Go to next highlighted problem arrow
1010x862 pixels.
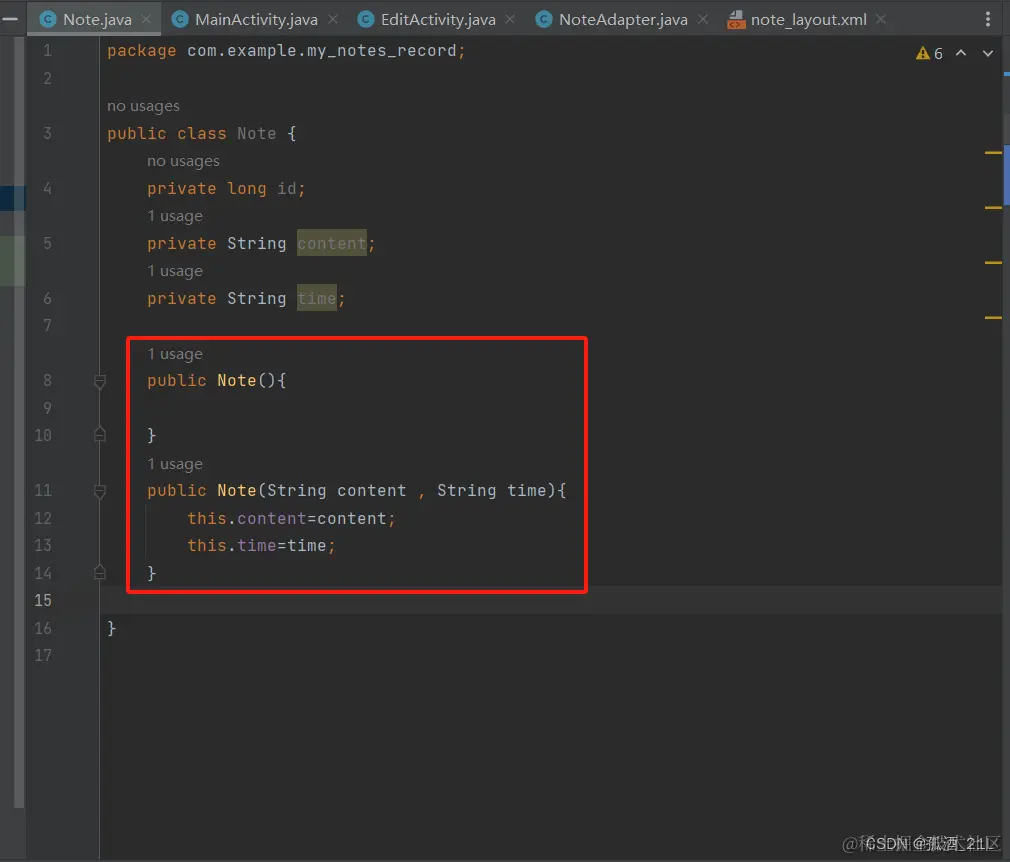pyautogui.click(x=987, y=53)
